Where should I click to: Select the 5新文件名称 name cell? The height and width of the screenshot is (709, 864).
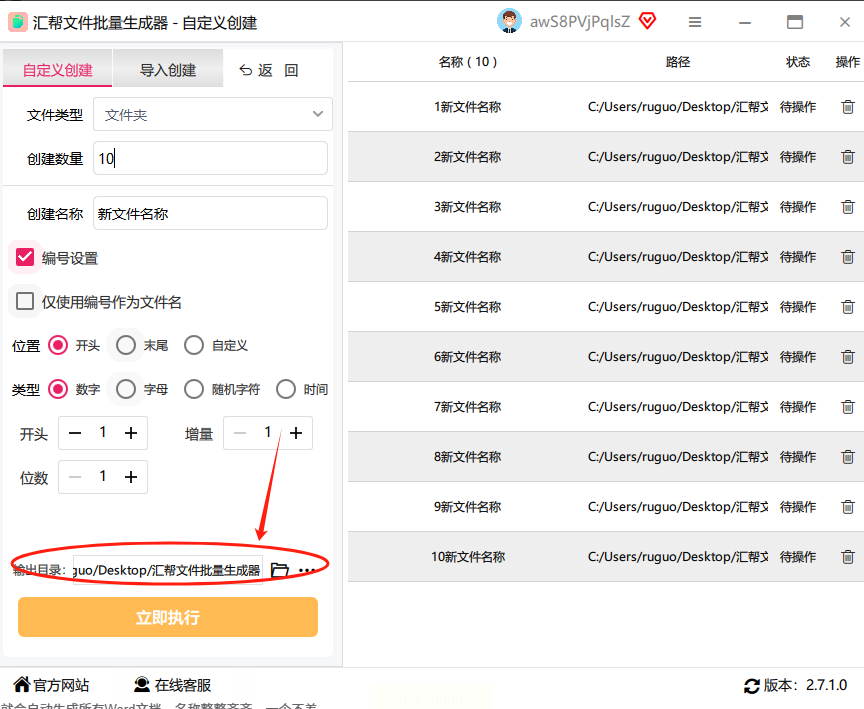(468, 307)
